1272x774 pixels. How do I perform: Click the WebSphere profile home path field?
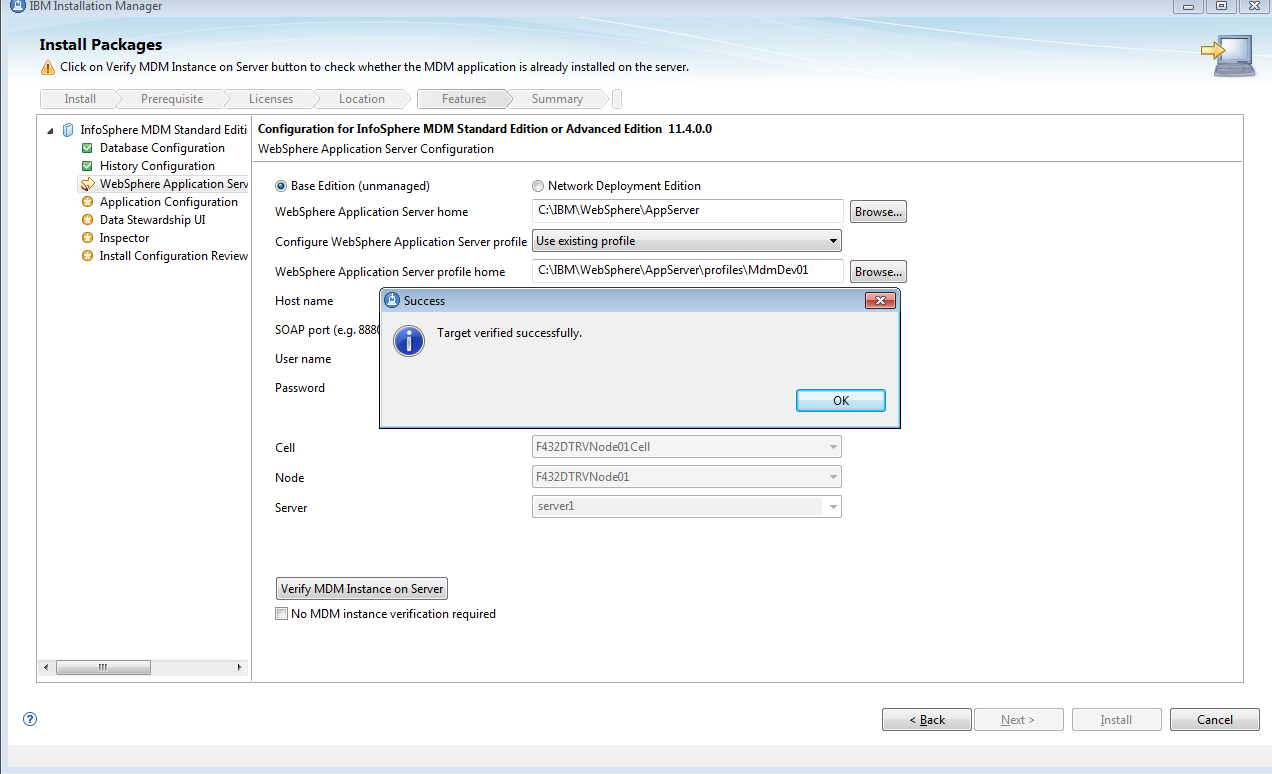click(x=688, y=270)
